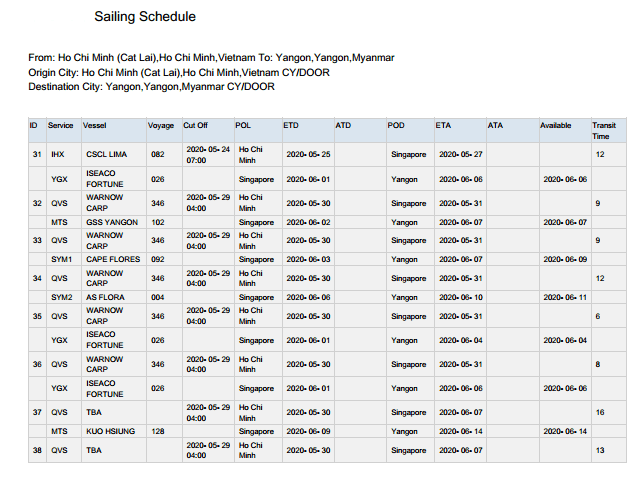Screen dimensions: 644x485
Task: Click the IHX service cell
Action: pyautogui.click(x=57, y=154)
